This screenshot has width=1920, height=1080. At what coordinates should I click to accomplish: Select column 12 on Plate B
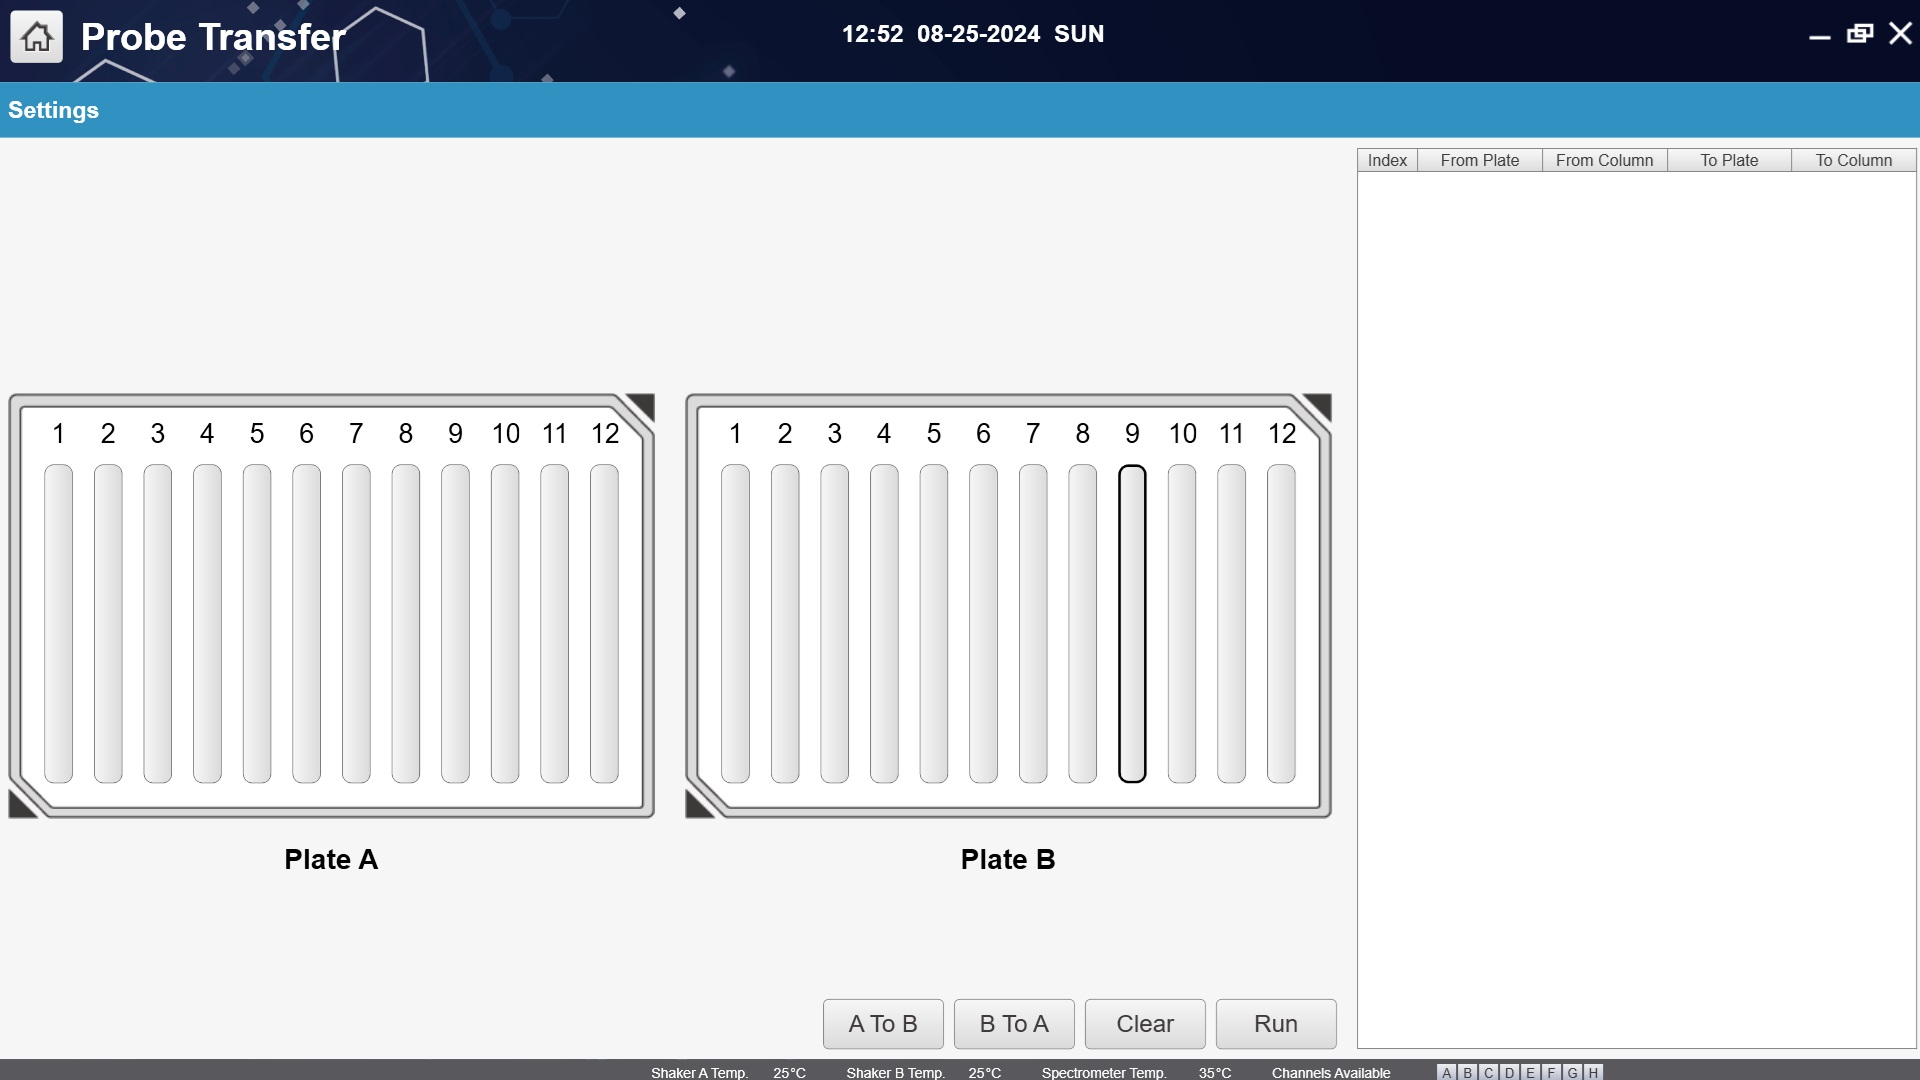(1281, 623)
